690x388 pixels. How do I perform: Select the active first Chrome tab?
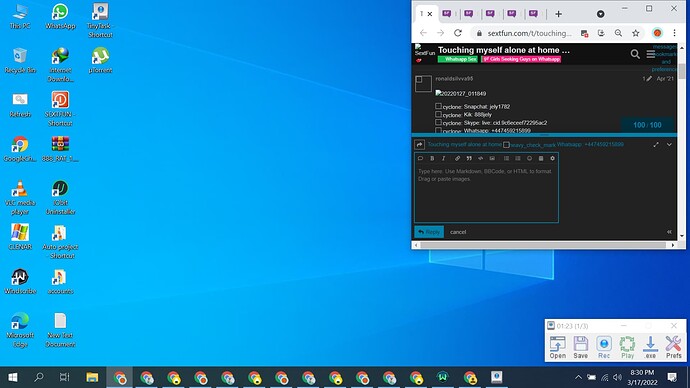tap(426, 14)
